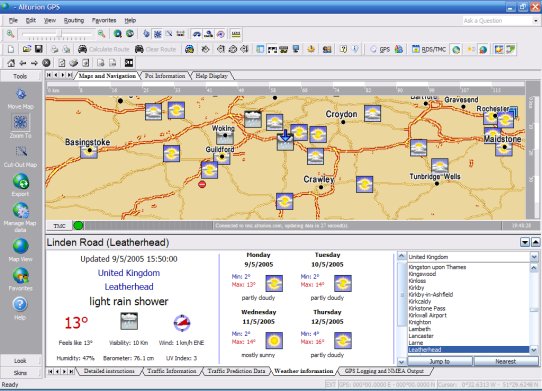
Task: Open the Export tool in sidebar
Action: coord(20,185)
